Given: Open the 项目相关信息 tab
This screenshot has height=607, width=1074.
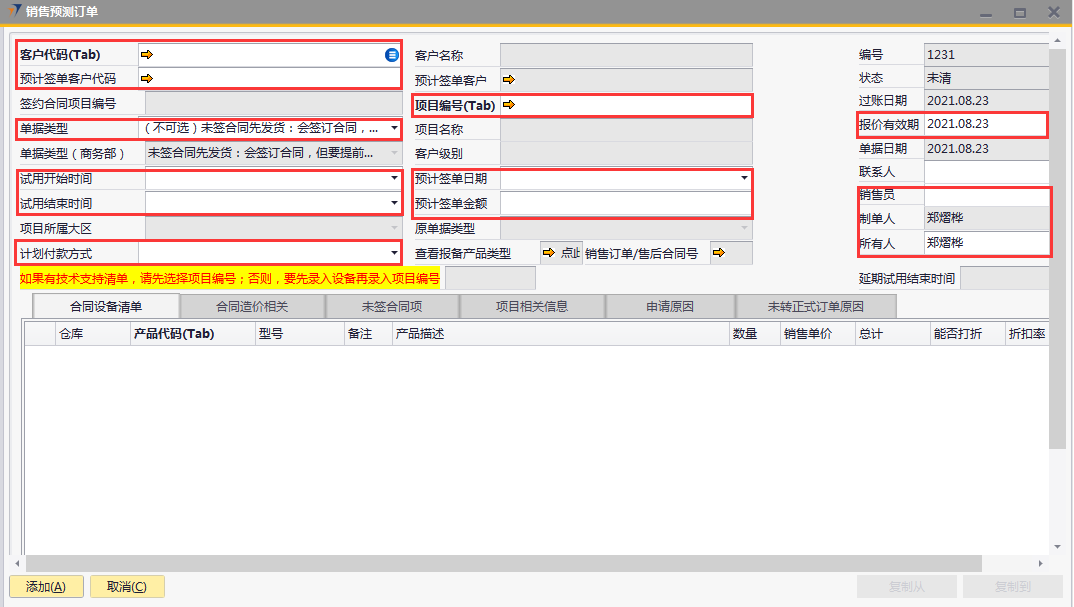Looking at the screenshot, I should click(532, 306).
